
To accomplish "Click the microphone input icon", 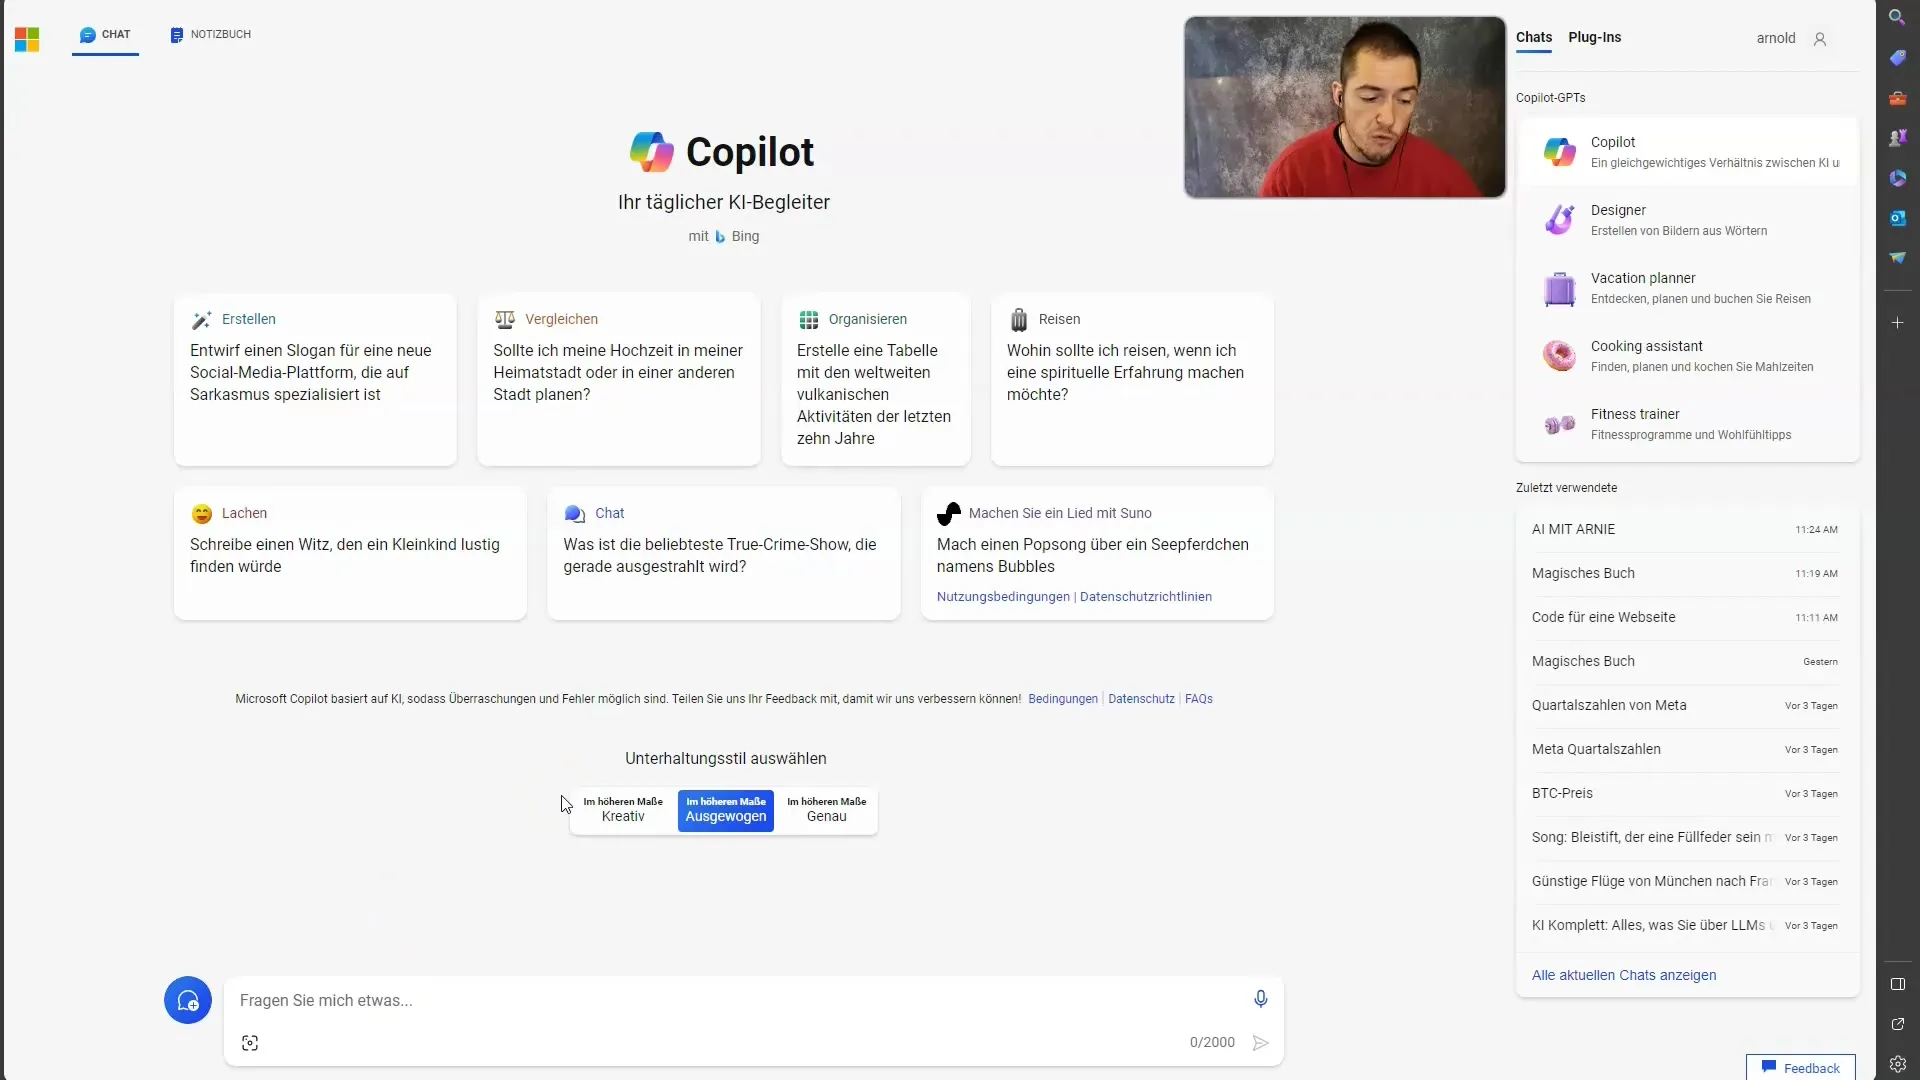I will (x=1259, y=998).
